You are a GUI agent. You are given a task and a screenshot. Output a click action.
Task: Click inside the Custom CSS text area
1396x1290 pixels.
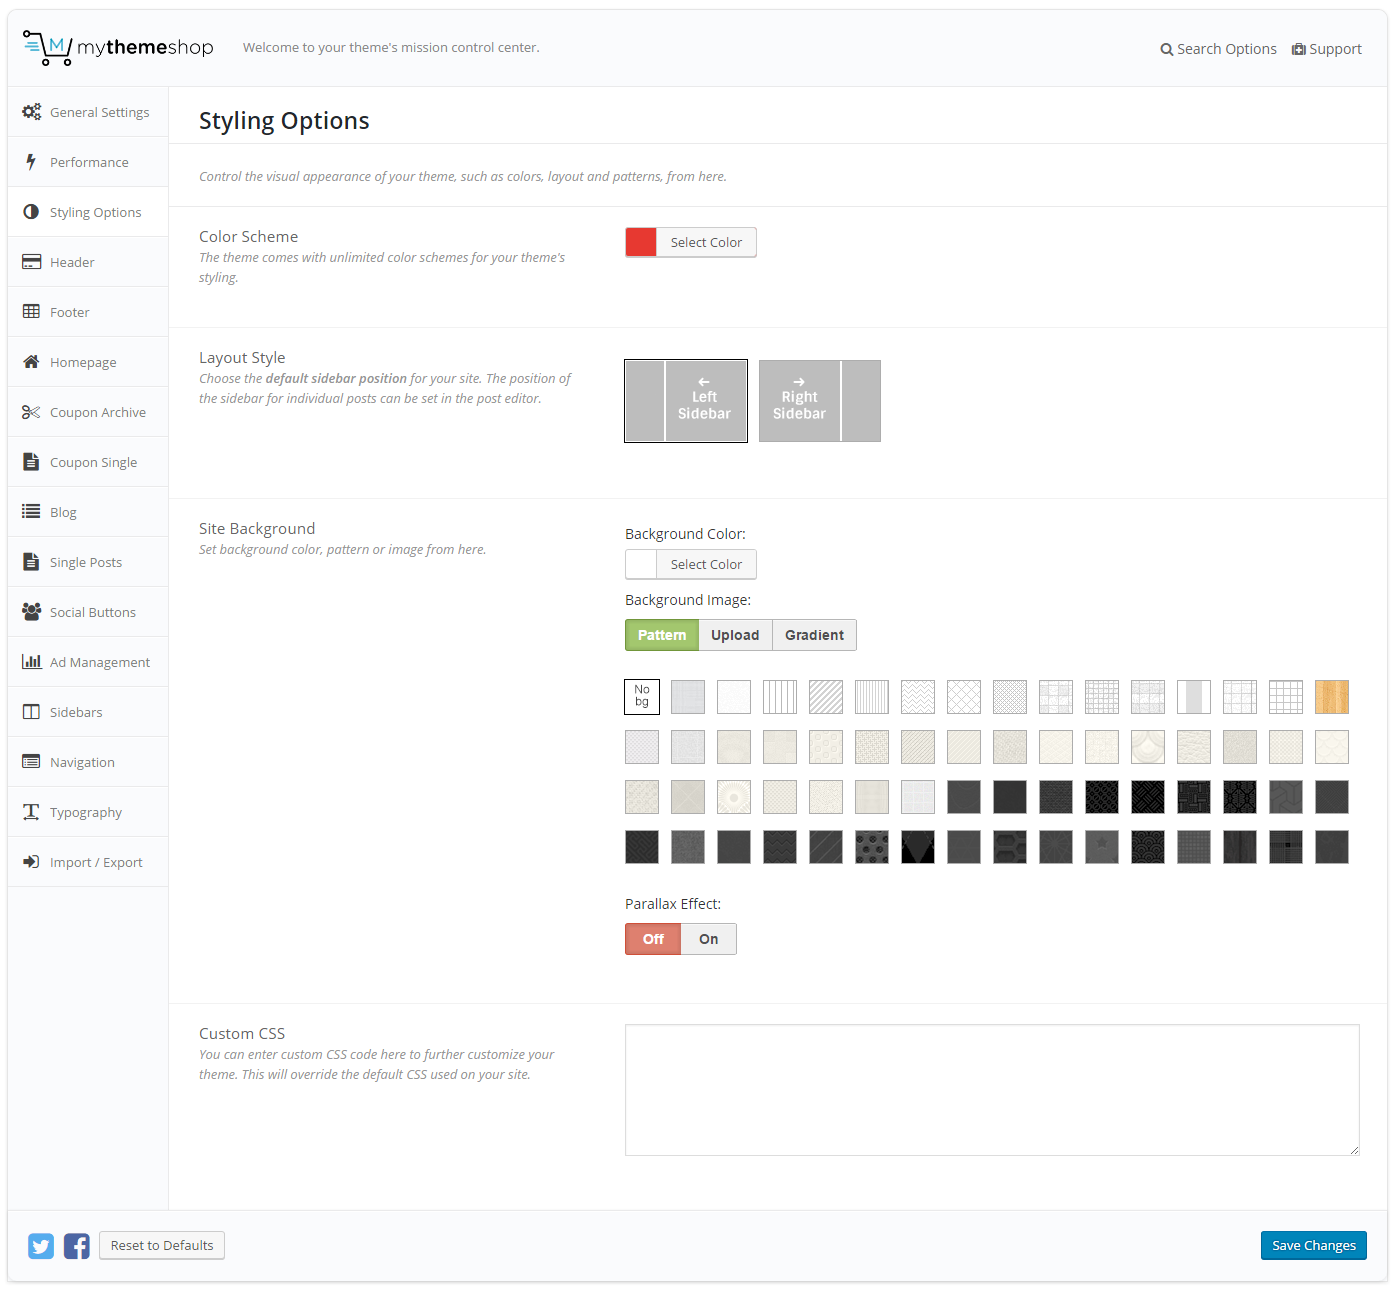pyautogui.click(x=991, y=1090)
